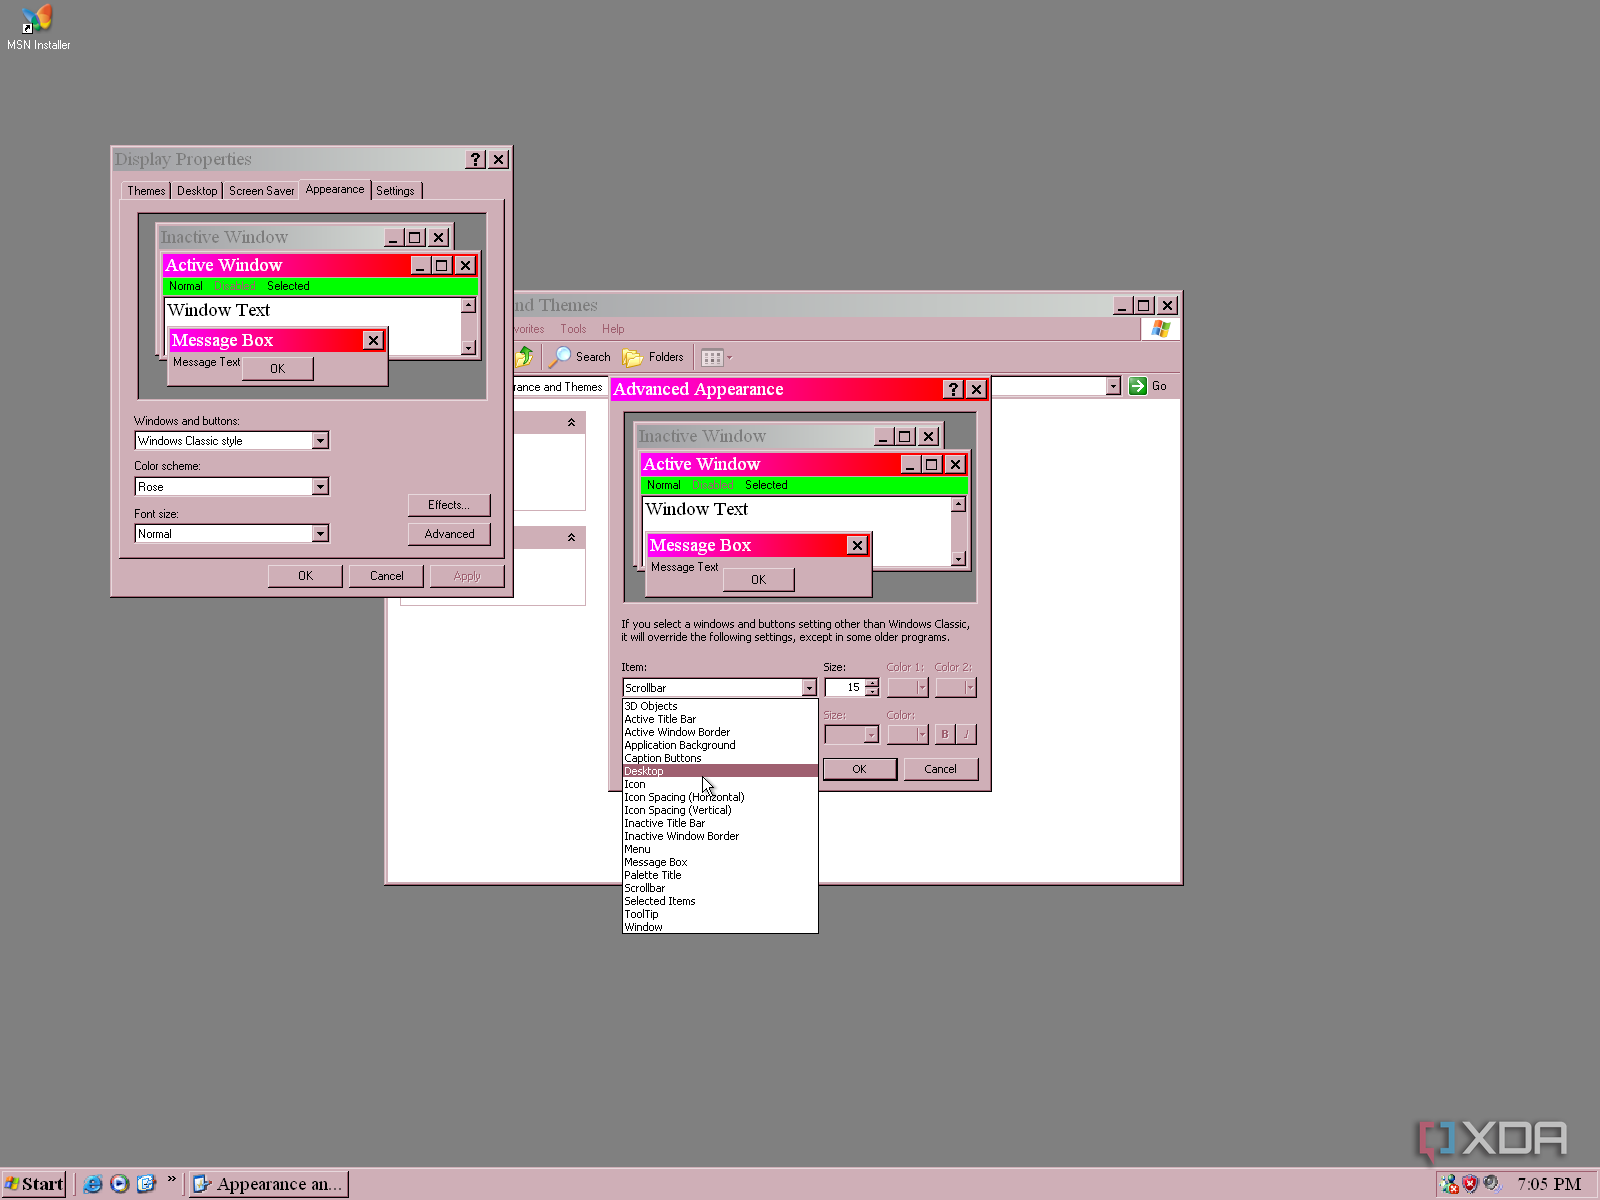Viewport: 1600px width, 1200px height.
Task: Select Active Title Bar in the item list
Action: tap(720, 719)
